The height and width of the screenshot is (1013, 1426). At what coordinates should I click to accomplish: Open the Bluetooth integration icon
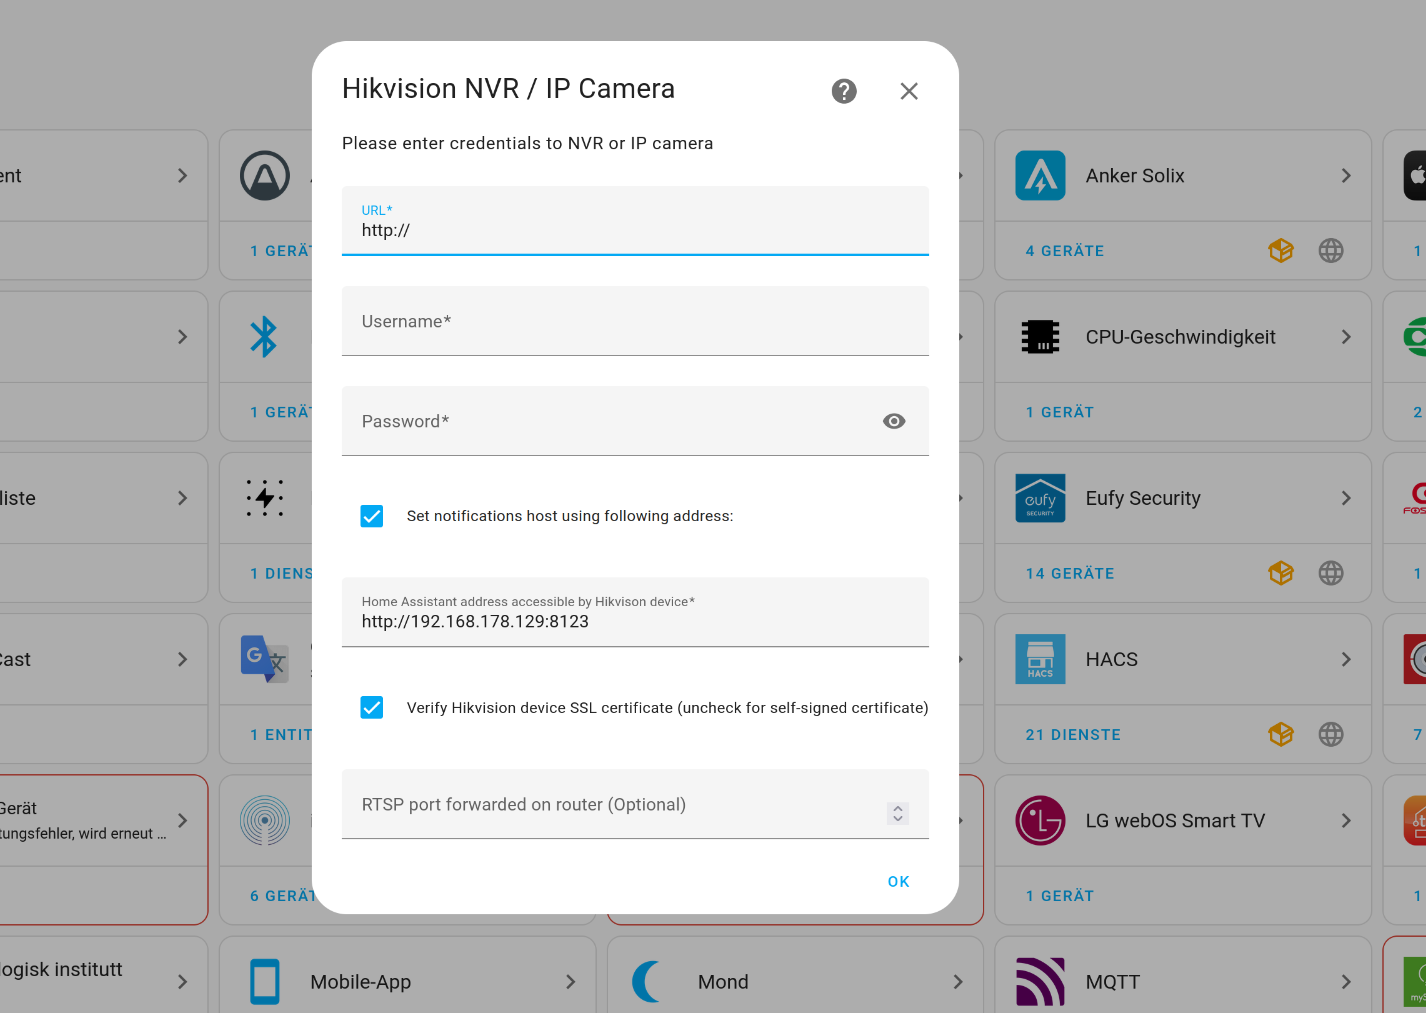pyautogui.click(x=264, y=337)
